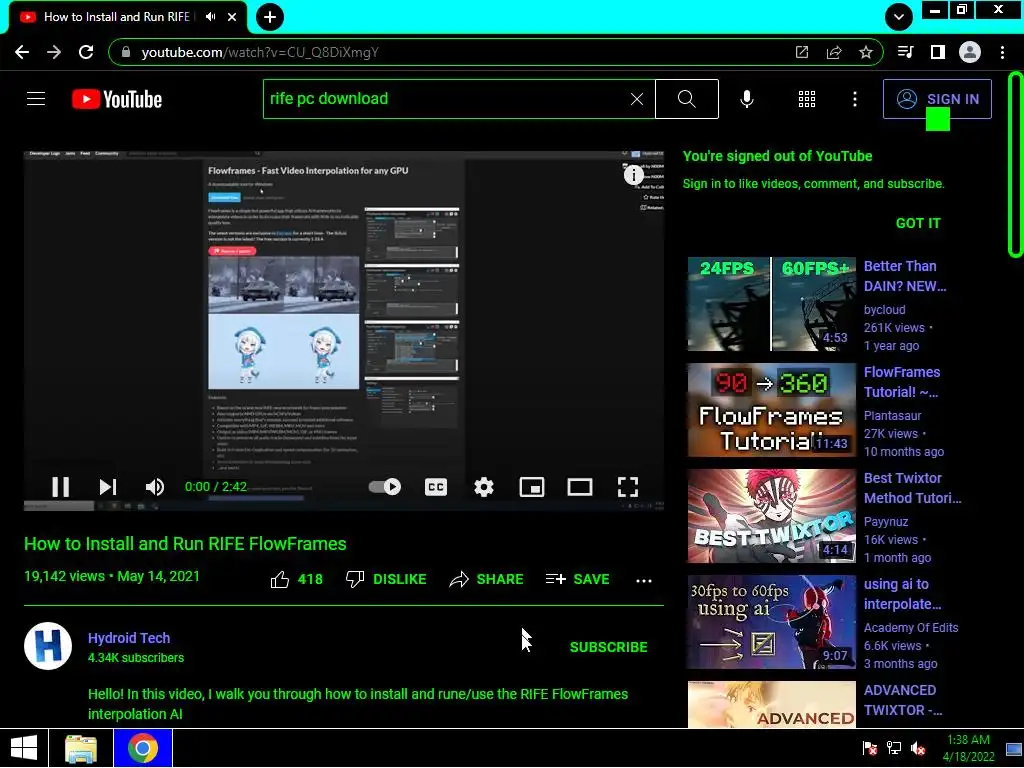Open the Chrome three-dot menu
The image size is (1024, 768).
pyautogui.click(x=1002, y=52)
